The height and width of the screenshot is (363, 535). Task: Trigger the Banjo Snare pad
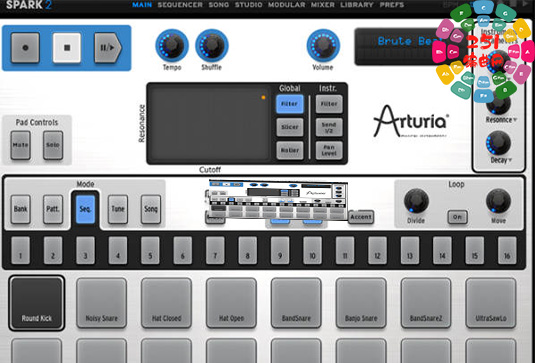361,303
